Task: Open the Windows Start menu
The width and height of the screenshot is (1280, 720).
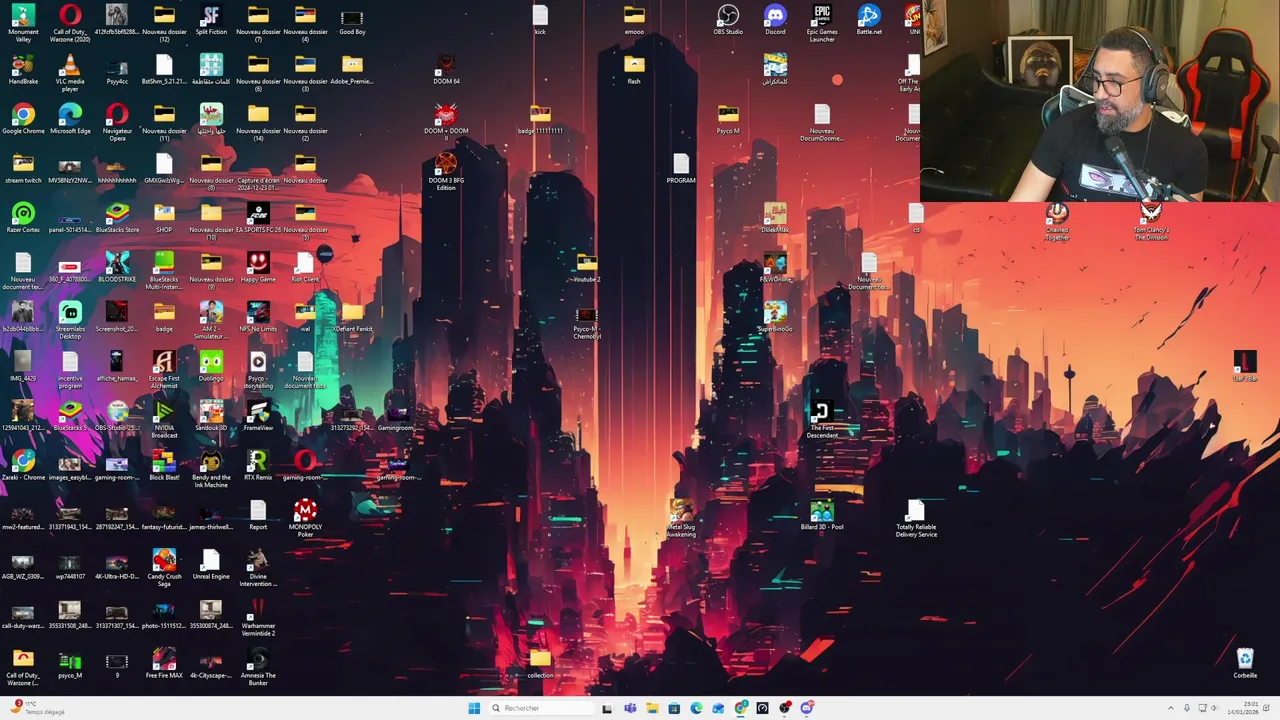Action: 474,708
